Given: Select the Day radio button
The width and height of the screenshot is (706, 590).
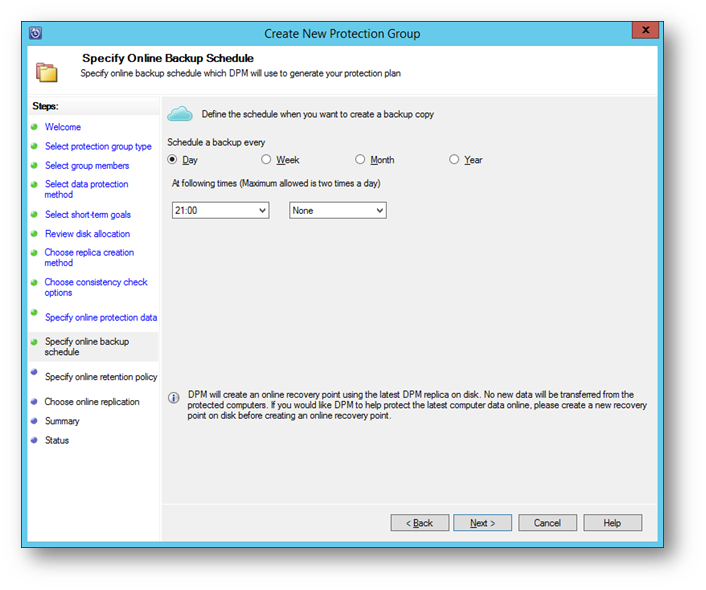Looking at the screenshot, I should pyautogui.click(x=172, y=159).
